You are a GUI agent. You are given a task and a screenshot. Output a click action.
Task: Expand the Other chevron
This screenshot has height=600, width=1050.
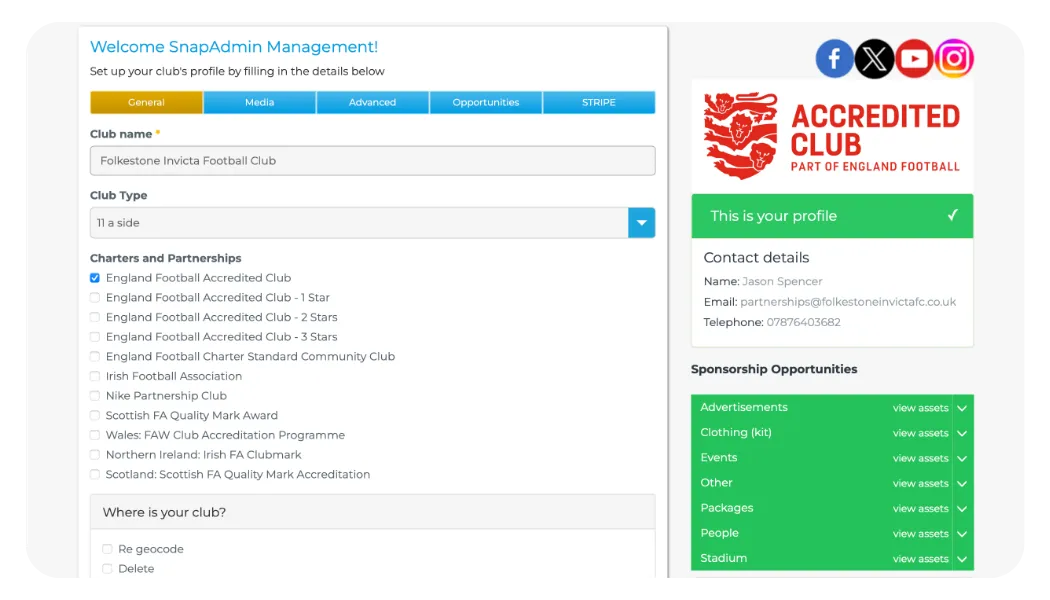pos(962,483)
